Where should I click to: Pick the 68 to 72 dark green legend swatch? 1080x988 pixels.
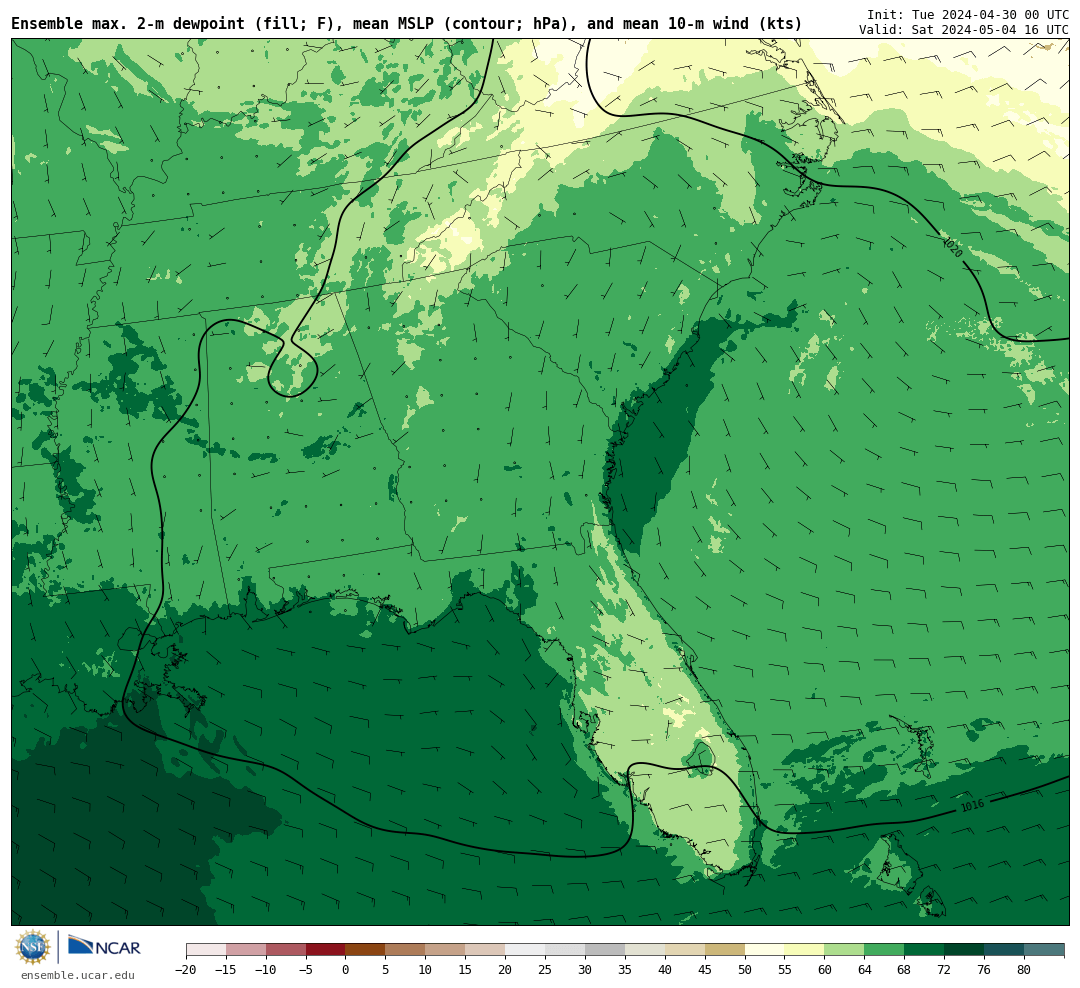pos(925,950)
